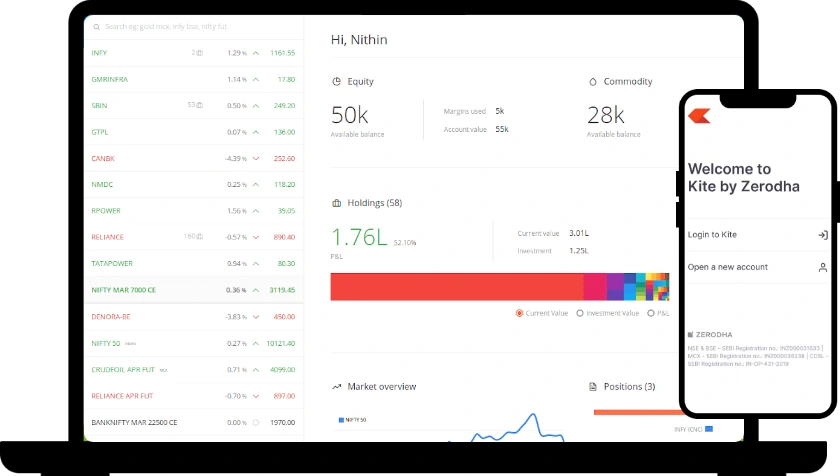Select the Investment Value radio button
840x476 pixels.
tap(580, 313)
